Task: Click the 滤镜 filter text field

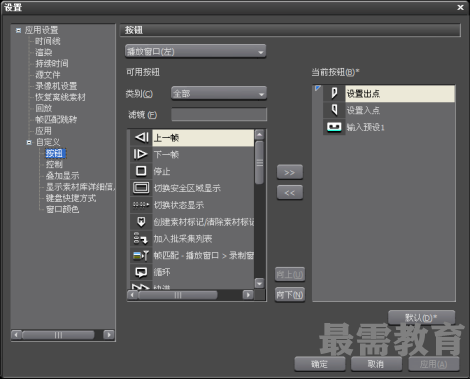Action: [x=219, y=114]
